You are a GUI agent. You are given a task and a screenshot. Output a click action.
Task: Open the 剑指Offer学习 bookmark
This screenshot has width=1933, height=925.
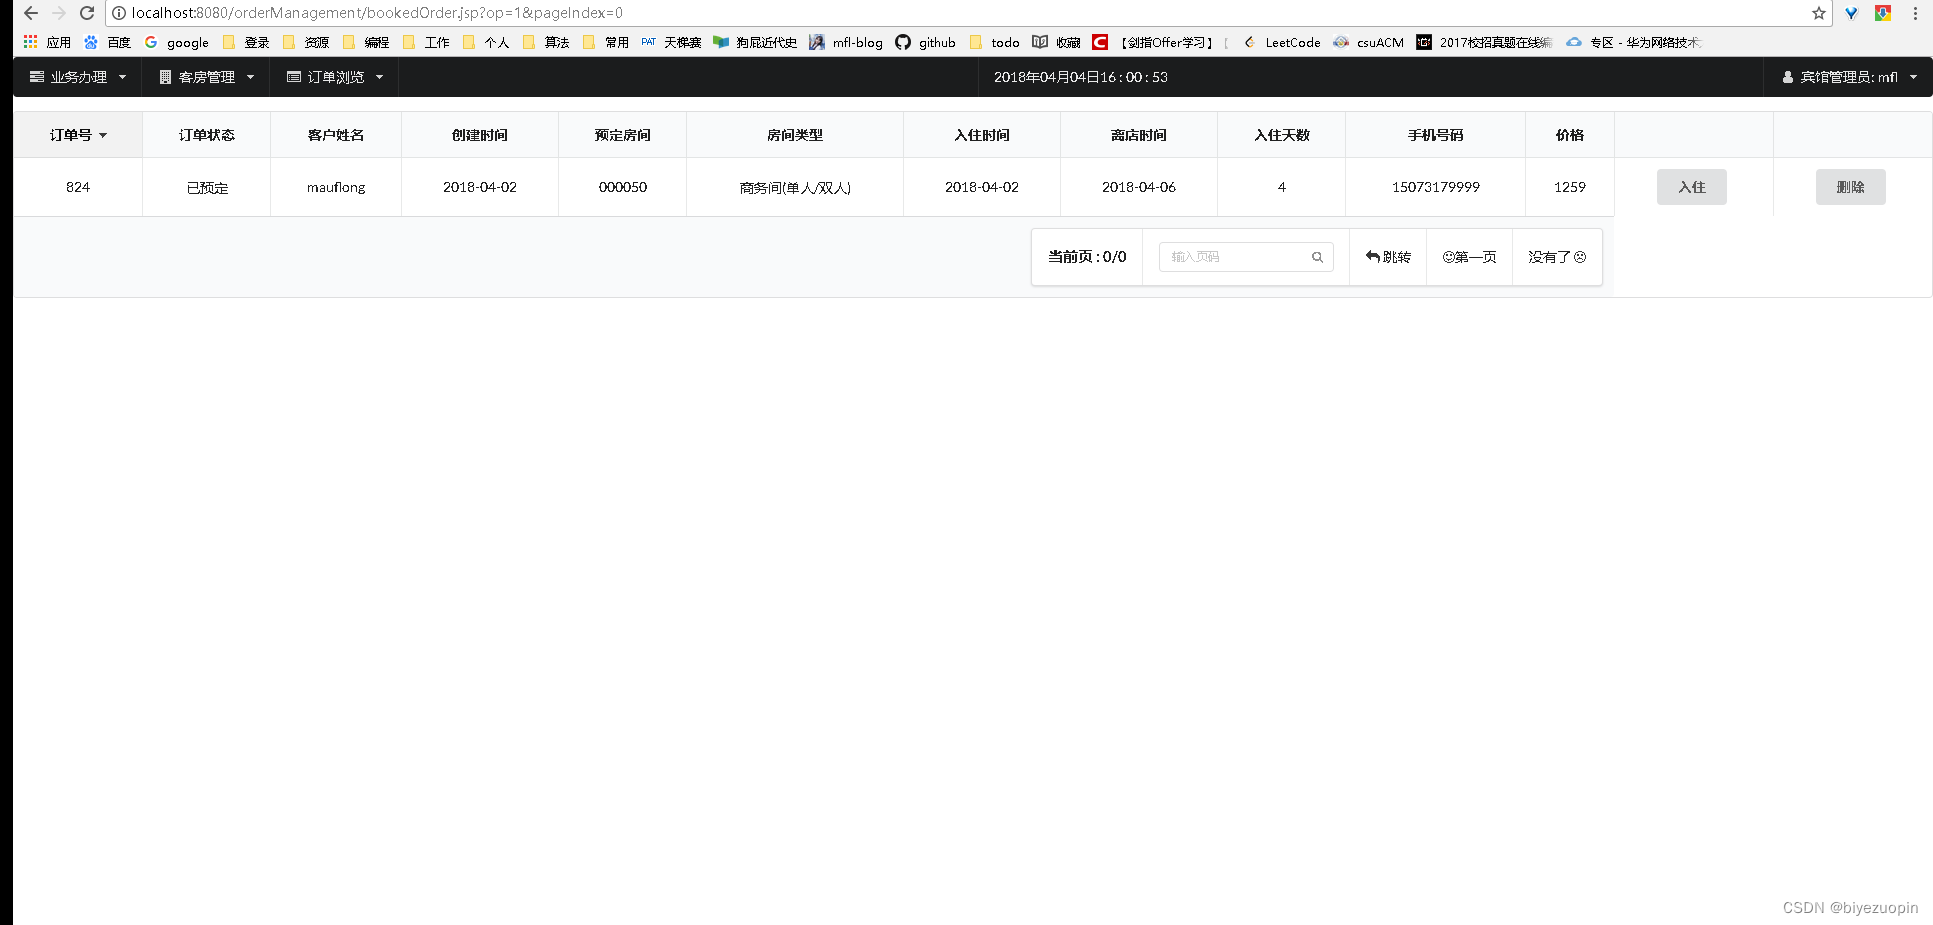(x=1161, y=42)
